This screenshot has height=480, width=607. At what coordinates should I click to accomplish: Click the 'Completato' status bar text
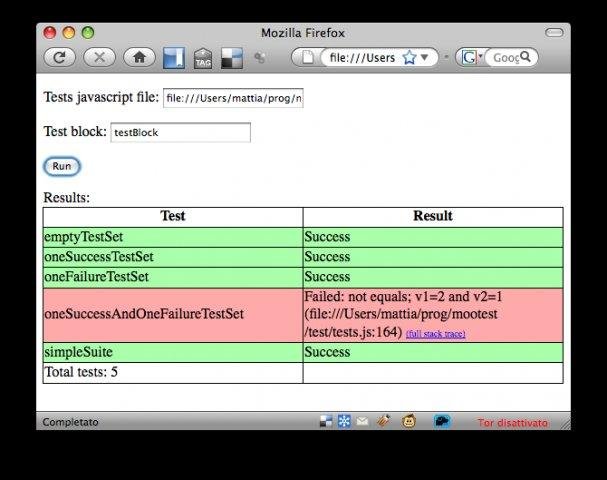70,422
